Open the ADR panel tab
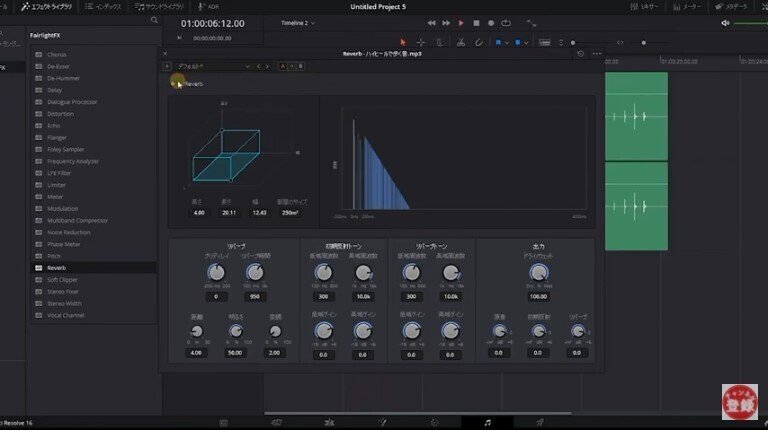The width and height of the screenshot is (768, 431). [209, 6]
